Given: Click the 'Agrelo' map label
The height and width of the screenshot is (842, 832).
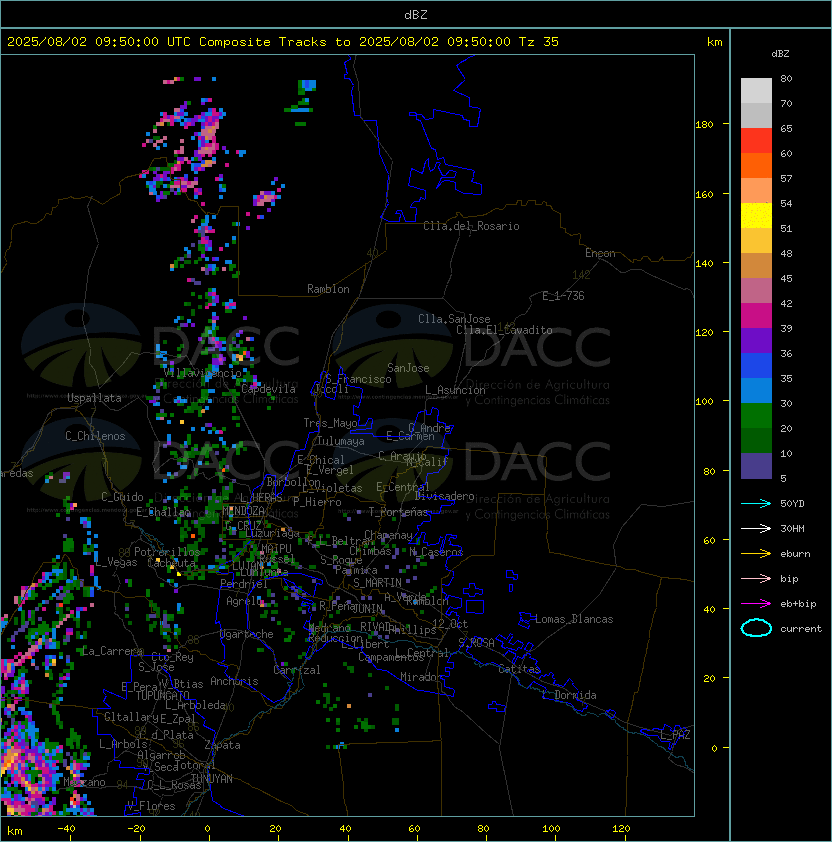Looking at the screenshot, I should pyautogui.click(x=244, y=601).
